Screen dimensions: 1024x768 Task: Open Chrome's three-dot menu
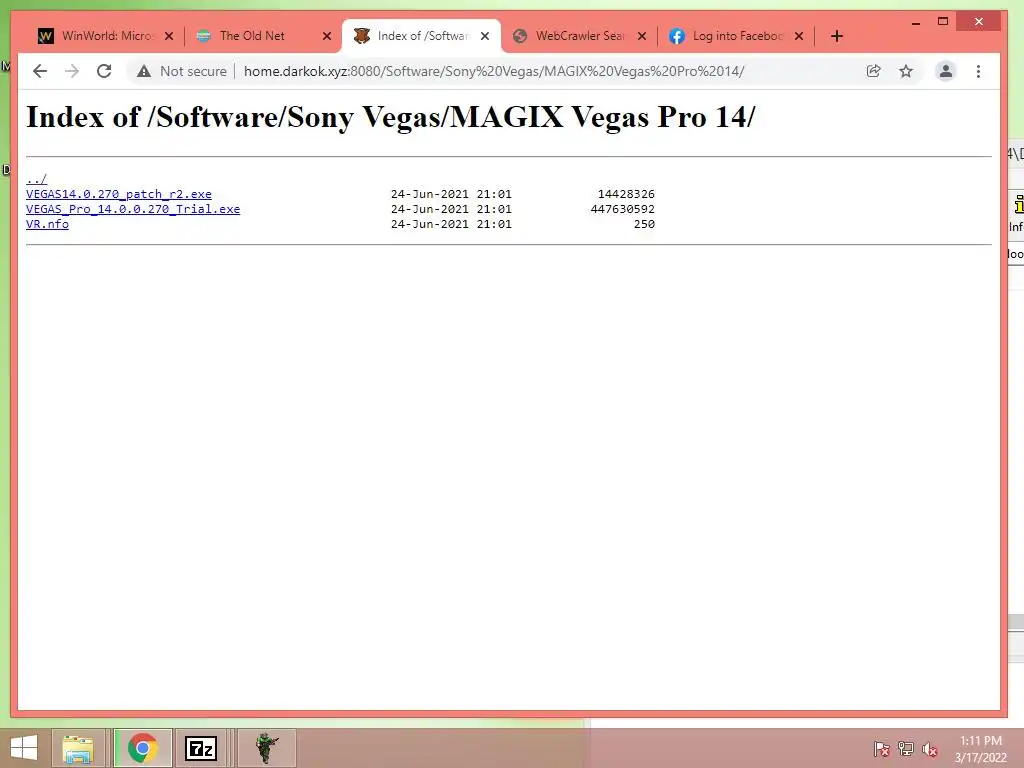click(978, 71)
